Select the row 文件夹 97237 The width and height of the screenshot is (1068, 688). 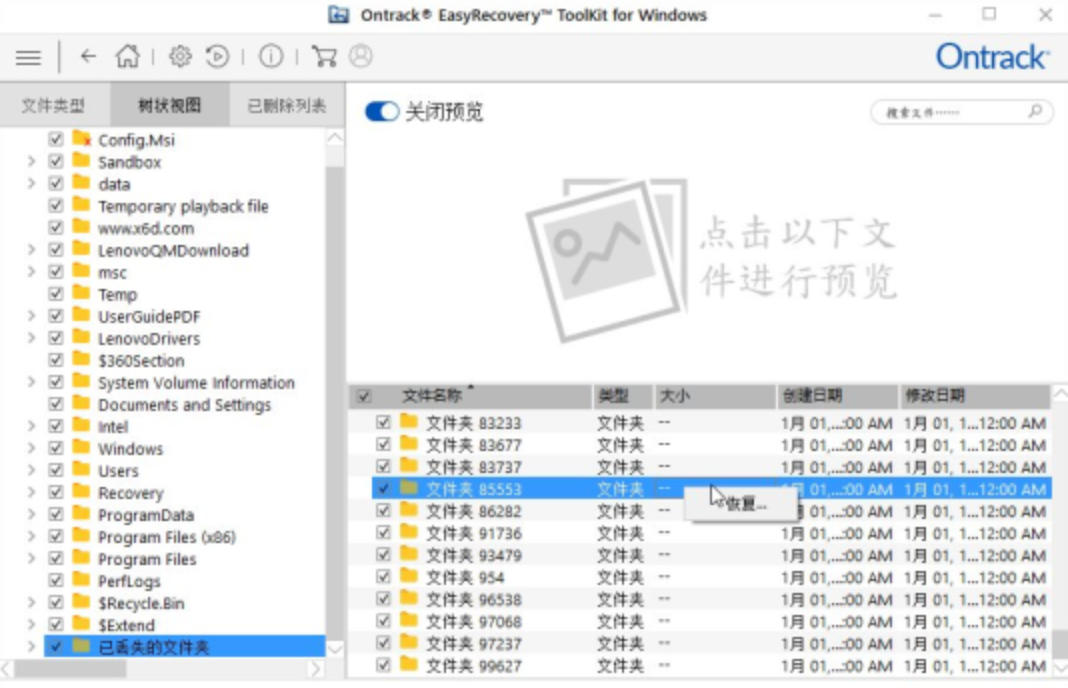pyautogui.click(x=712, y=643)
